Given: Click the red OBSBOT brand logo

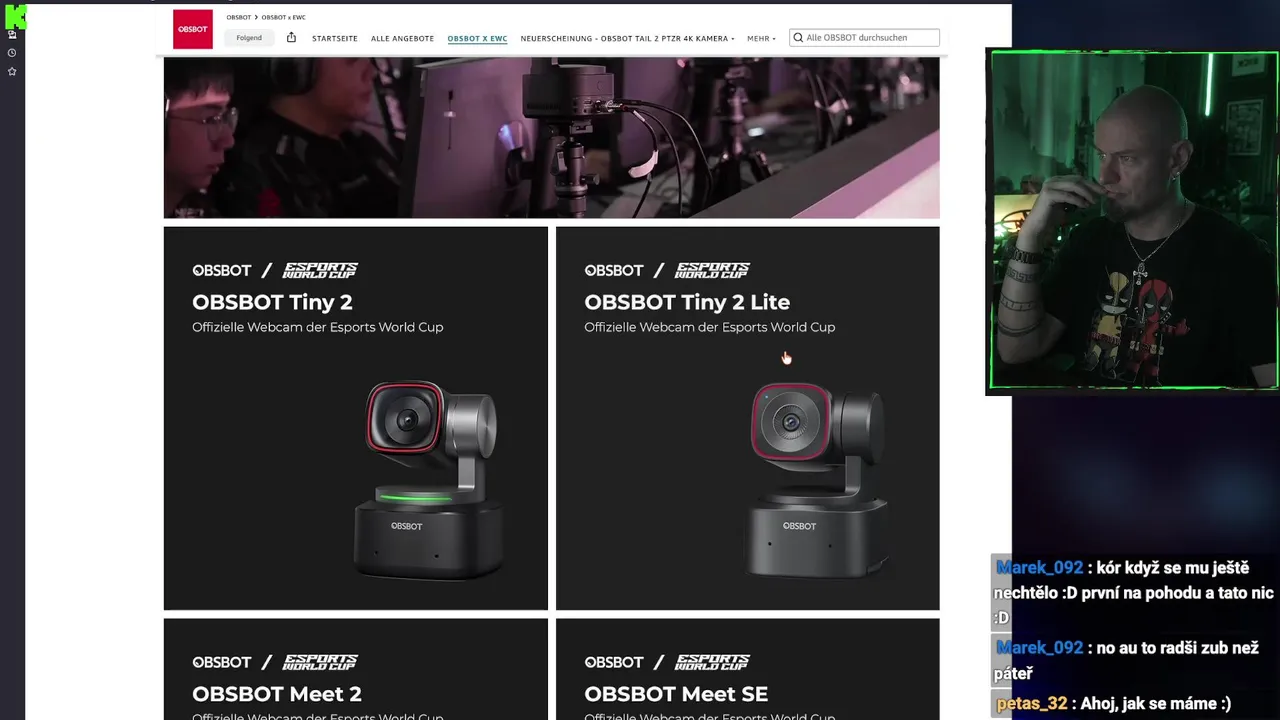Looking at the screenshot, I should coord(193,29).
